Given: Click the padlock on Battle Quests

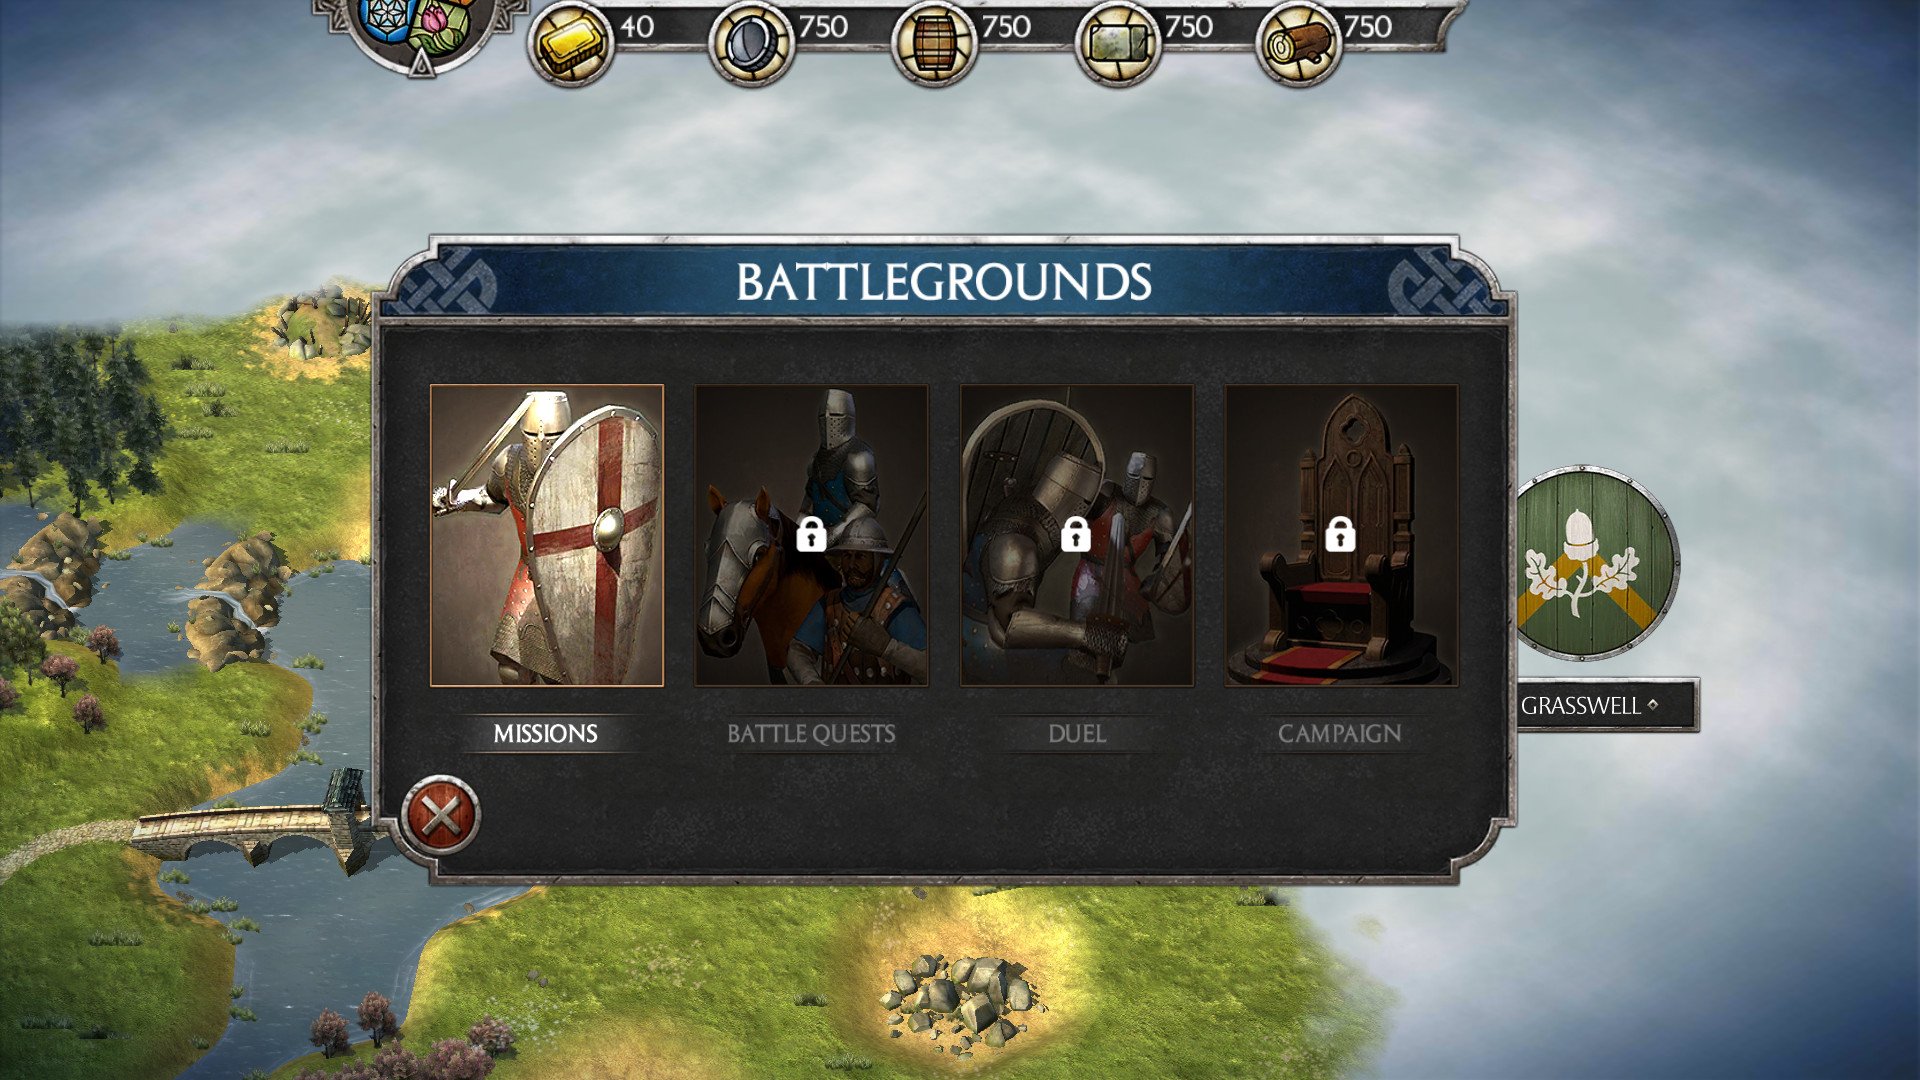Looking at the screenshot, I should [x=811, y=535].
